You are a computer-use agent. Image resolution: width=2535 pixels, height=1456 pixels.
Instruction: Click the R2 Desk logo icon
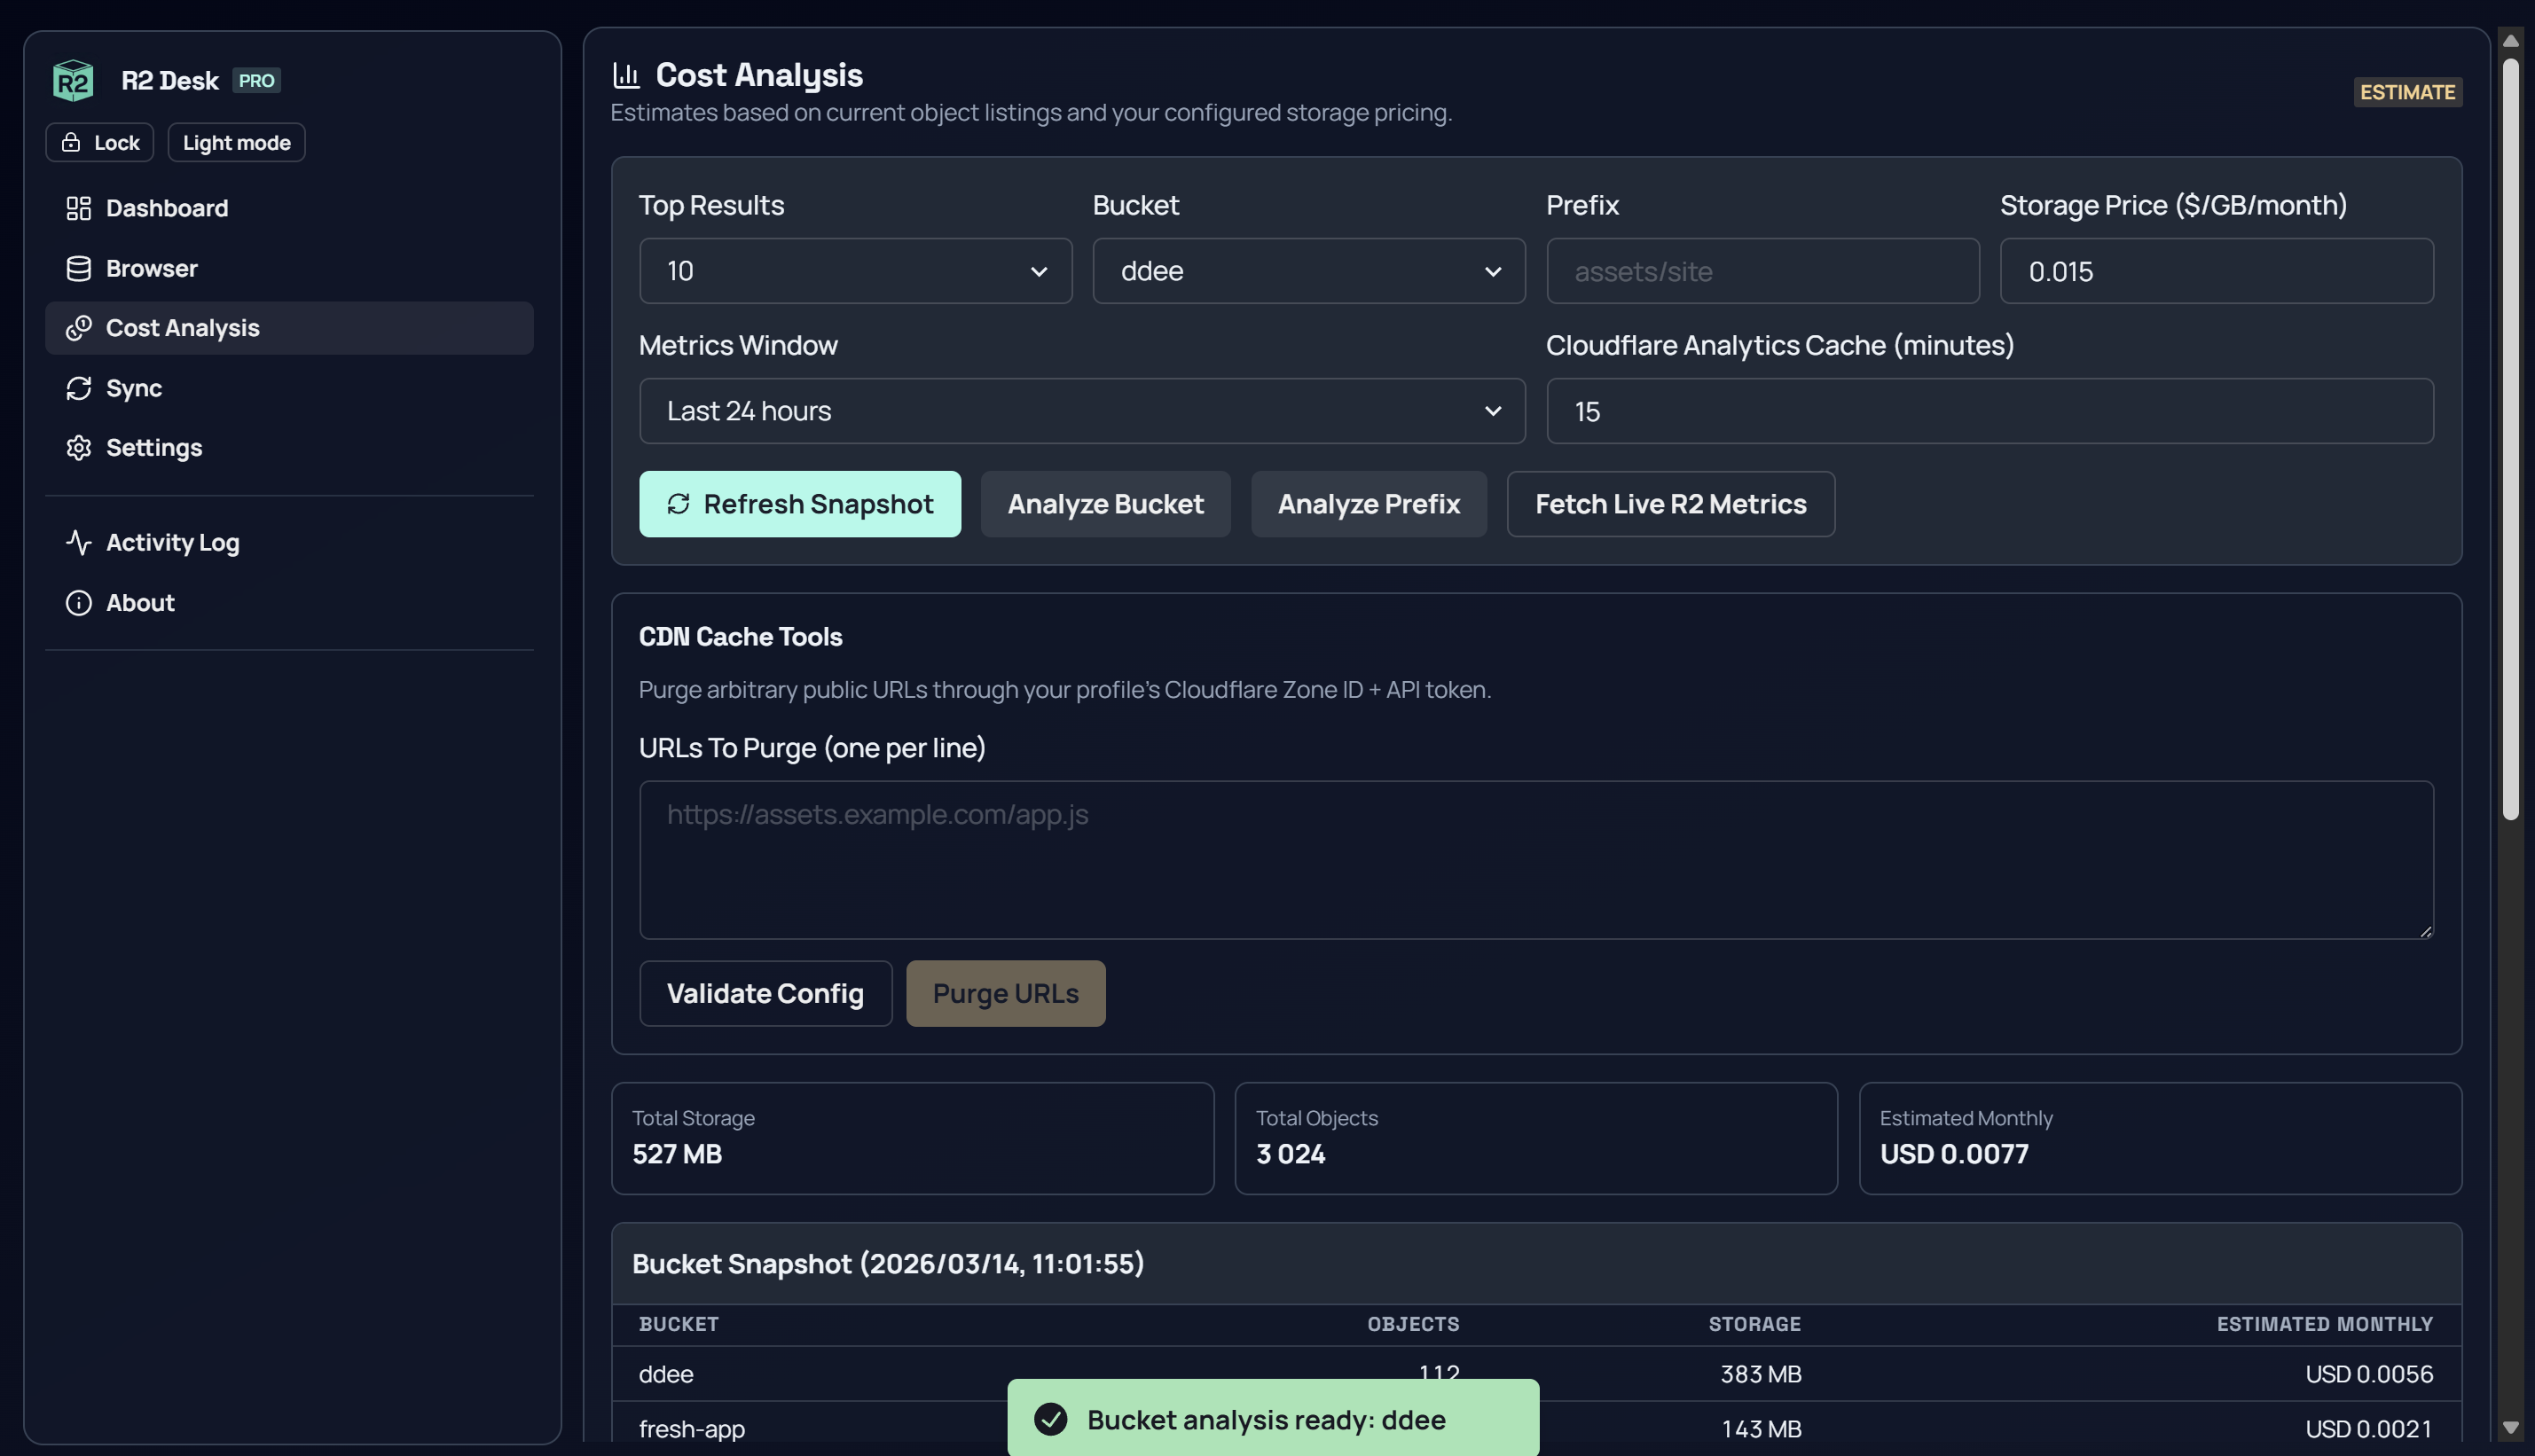[72, 80]
